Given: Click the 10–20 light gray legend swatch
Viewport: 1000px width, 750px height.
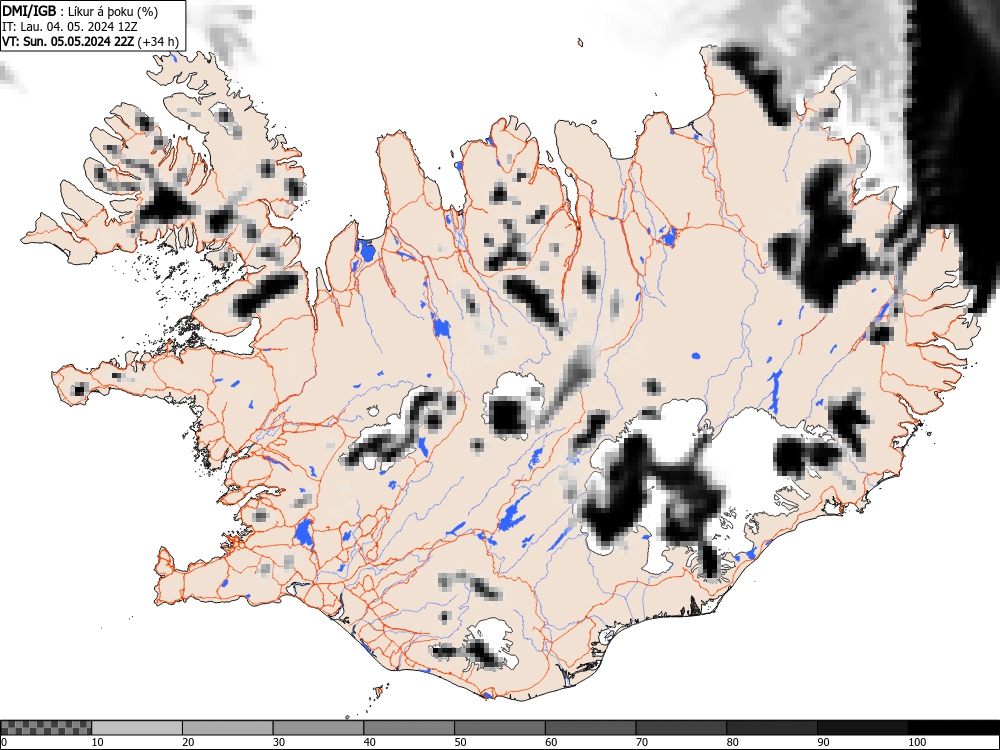Looking at the screenshot, I should point(137,728).
